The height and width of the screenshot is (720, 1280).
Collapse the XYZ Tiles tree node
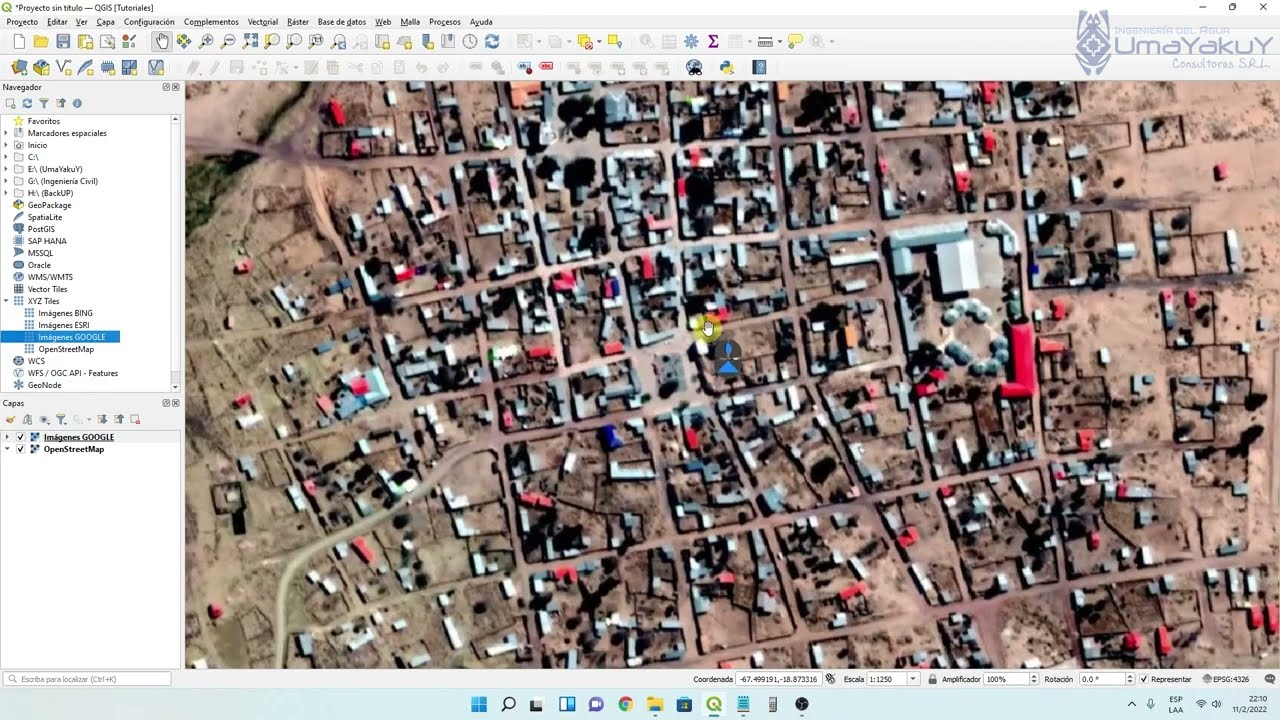pyautogui.click(x=6, y=301)
